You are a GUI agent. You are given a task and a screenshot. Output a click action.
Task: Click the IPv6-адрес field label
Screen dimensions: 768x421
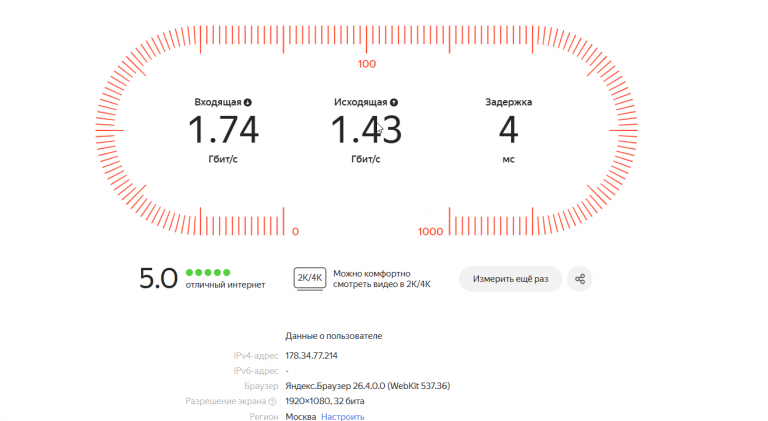click(256, 371)
